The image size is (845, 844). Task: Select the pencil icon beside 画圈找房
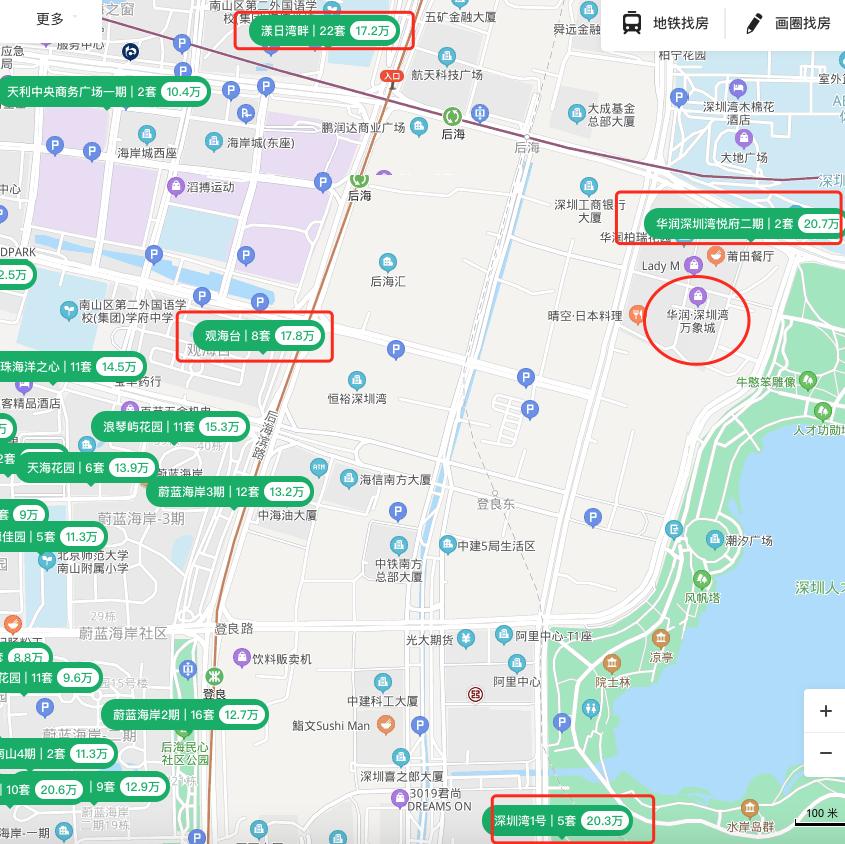pos(753,22)
